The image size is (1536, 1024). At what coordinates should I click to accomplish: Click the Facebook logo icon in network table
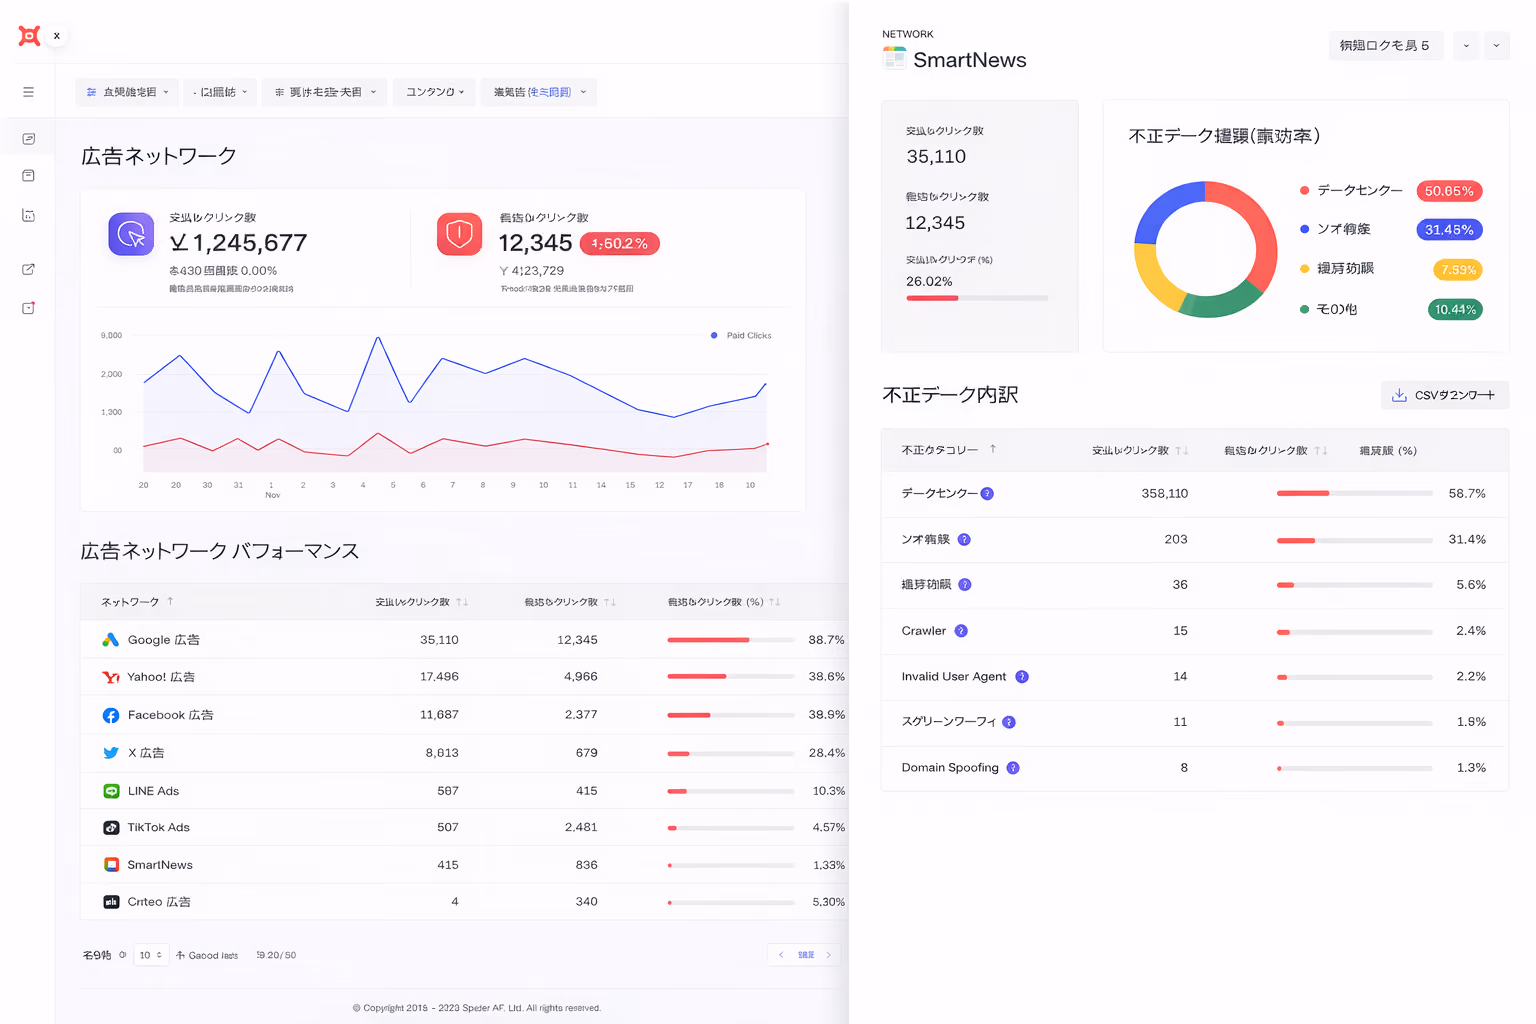pos(111,715)
